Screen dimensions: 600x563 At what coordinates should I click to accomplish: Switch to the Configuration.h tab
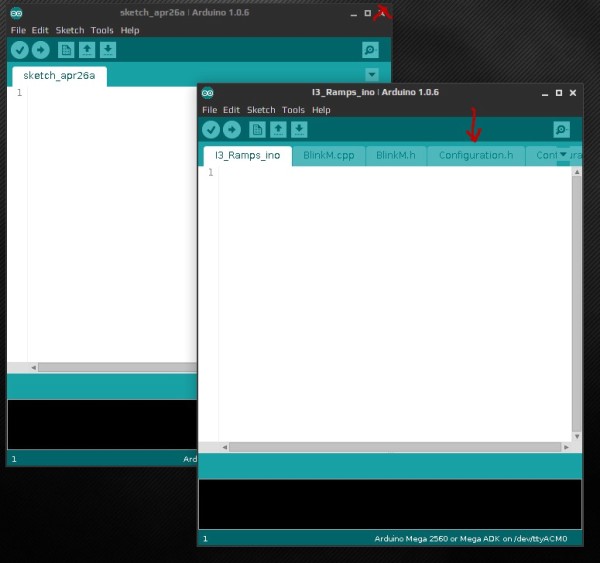(476, 155)
